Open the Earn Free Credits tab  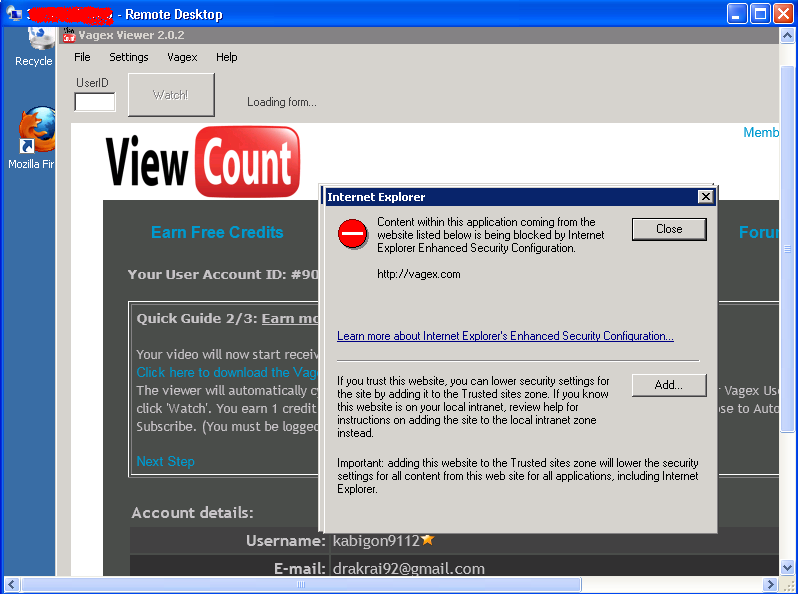tap(217, 232)
